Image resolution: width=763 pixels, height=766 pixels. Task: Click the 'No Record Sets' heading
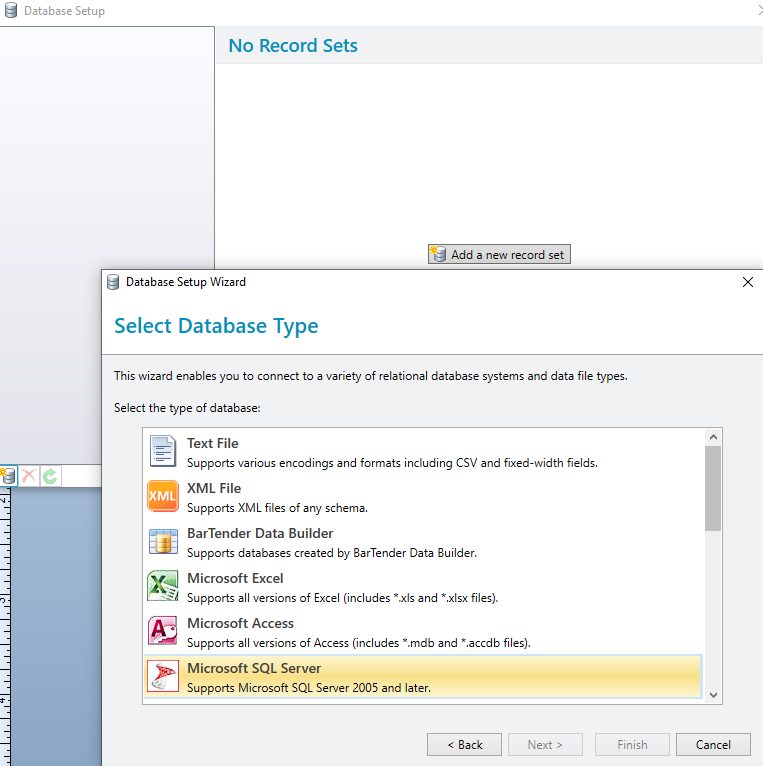(x=293, y=45)
